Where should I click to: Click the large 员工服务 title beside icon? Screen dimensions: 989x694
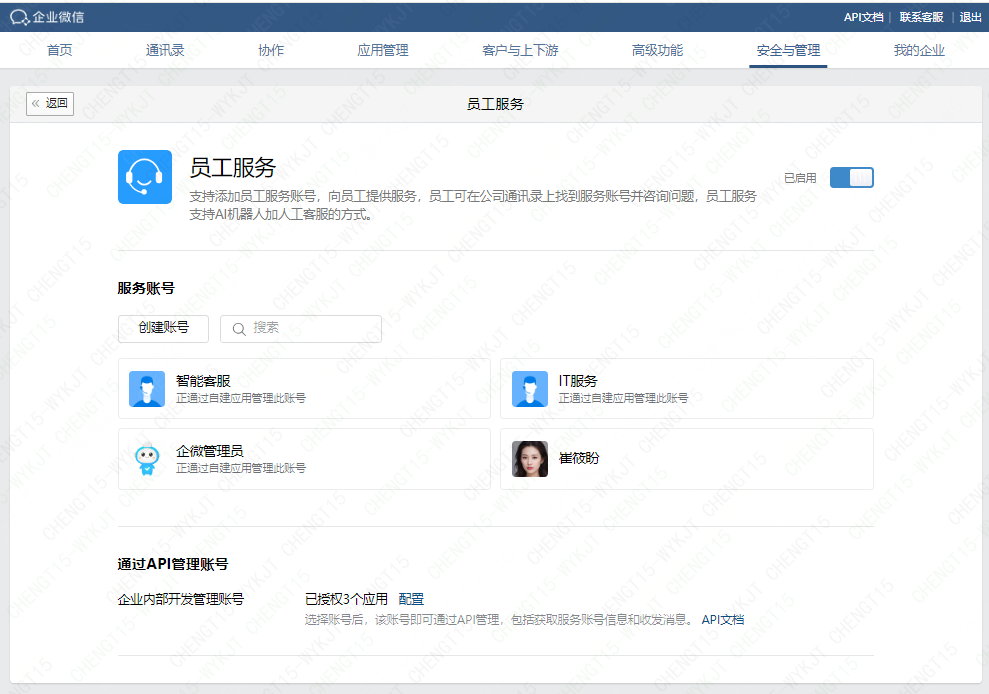[x=233, y=168]
